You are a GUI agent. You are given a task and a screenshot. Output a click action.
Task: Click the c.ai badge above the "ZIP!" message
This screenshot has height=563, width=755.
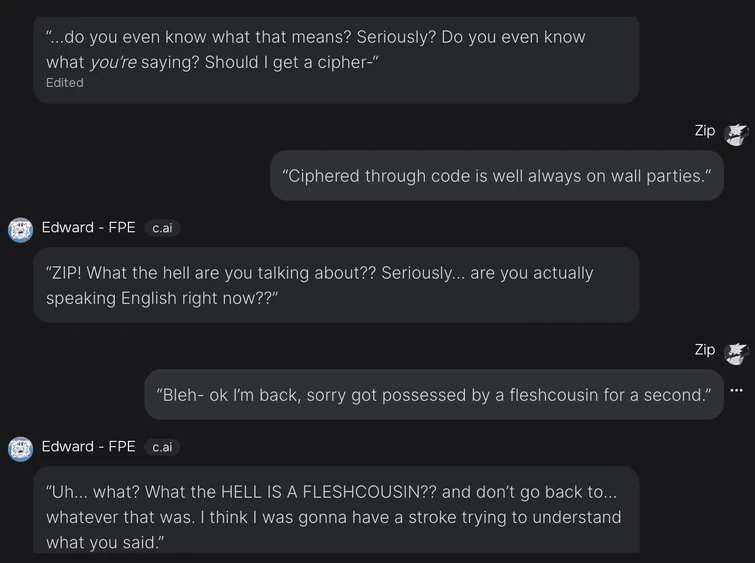(161, 228)
